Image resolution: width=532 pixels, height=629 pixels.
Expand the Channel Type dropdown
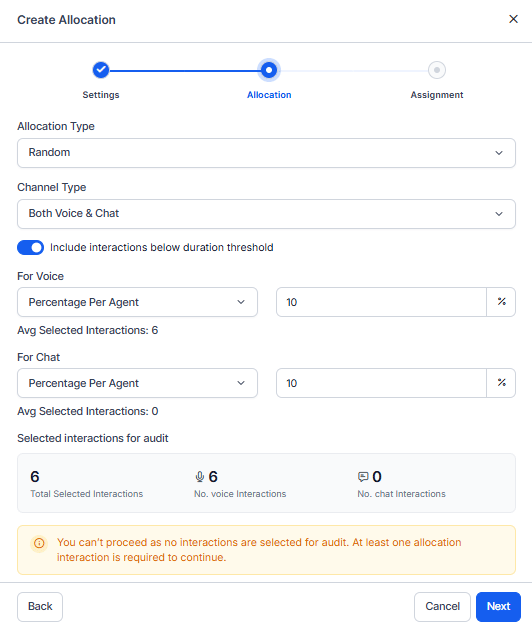266,214
